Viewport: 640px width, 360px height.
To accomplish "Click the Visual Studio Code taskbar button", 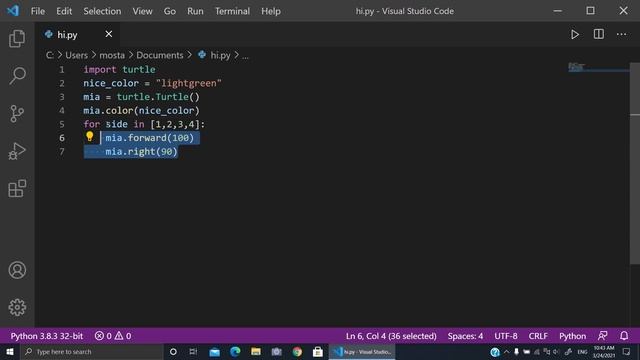I will click(362, 351).
